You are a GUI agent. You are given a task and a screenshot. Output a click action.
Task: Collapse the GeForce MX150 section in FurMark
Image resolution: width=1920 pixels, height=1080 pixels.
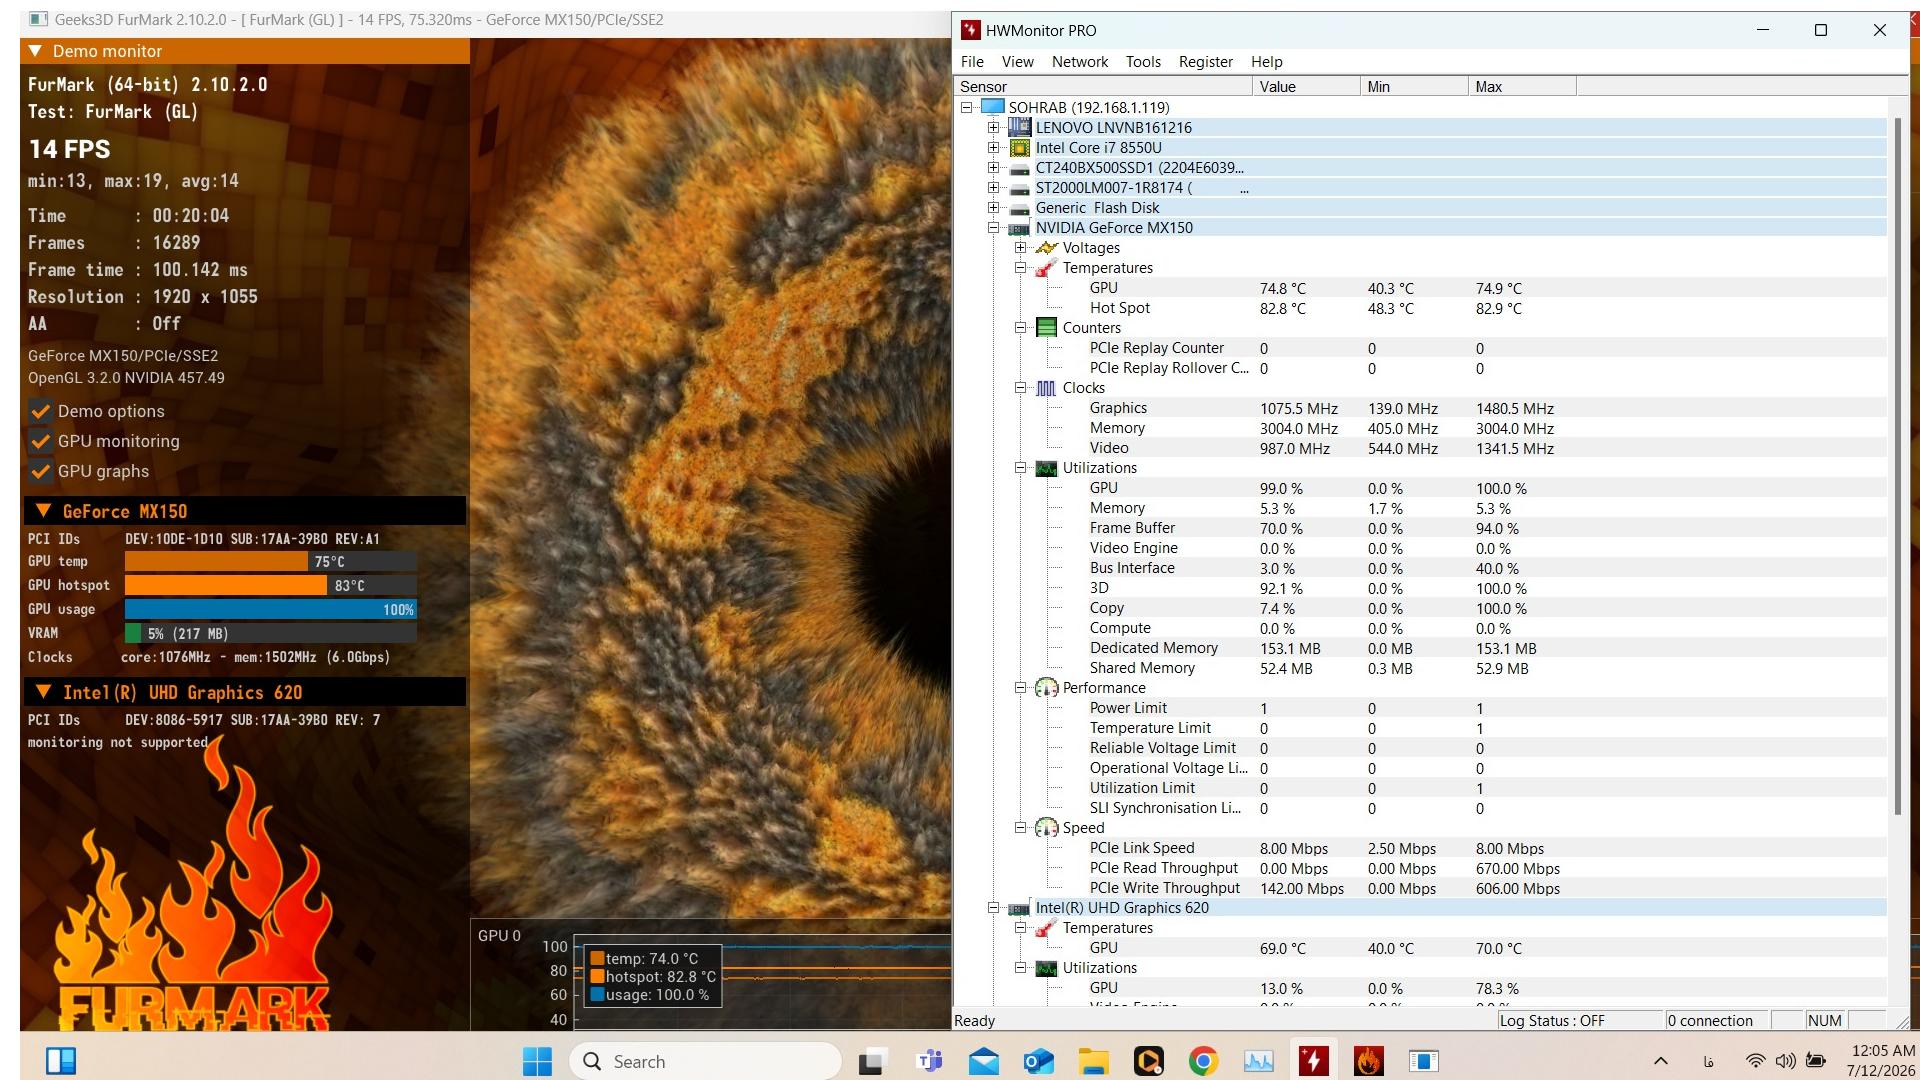click(43, 511)
